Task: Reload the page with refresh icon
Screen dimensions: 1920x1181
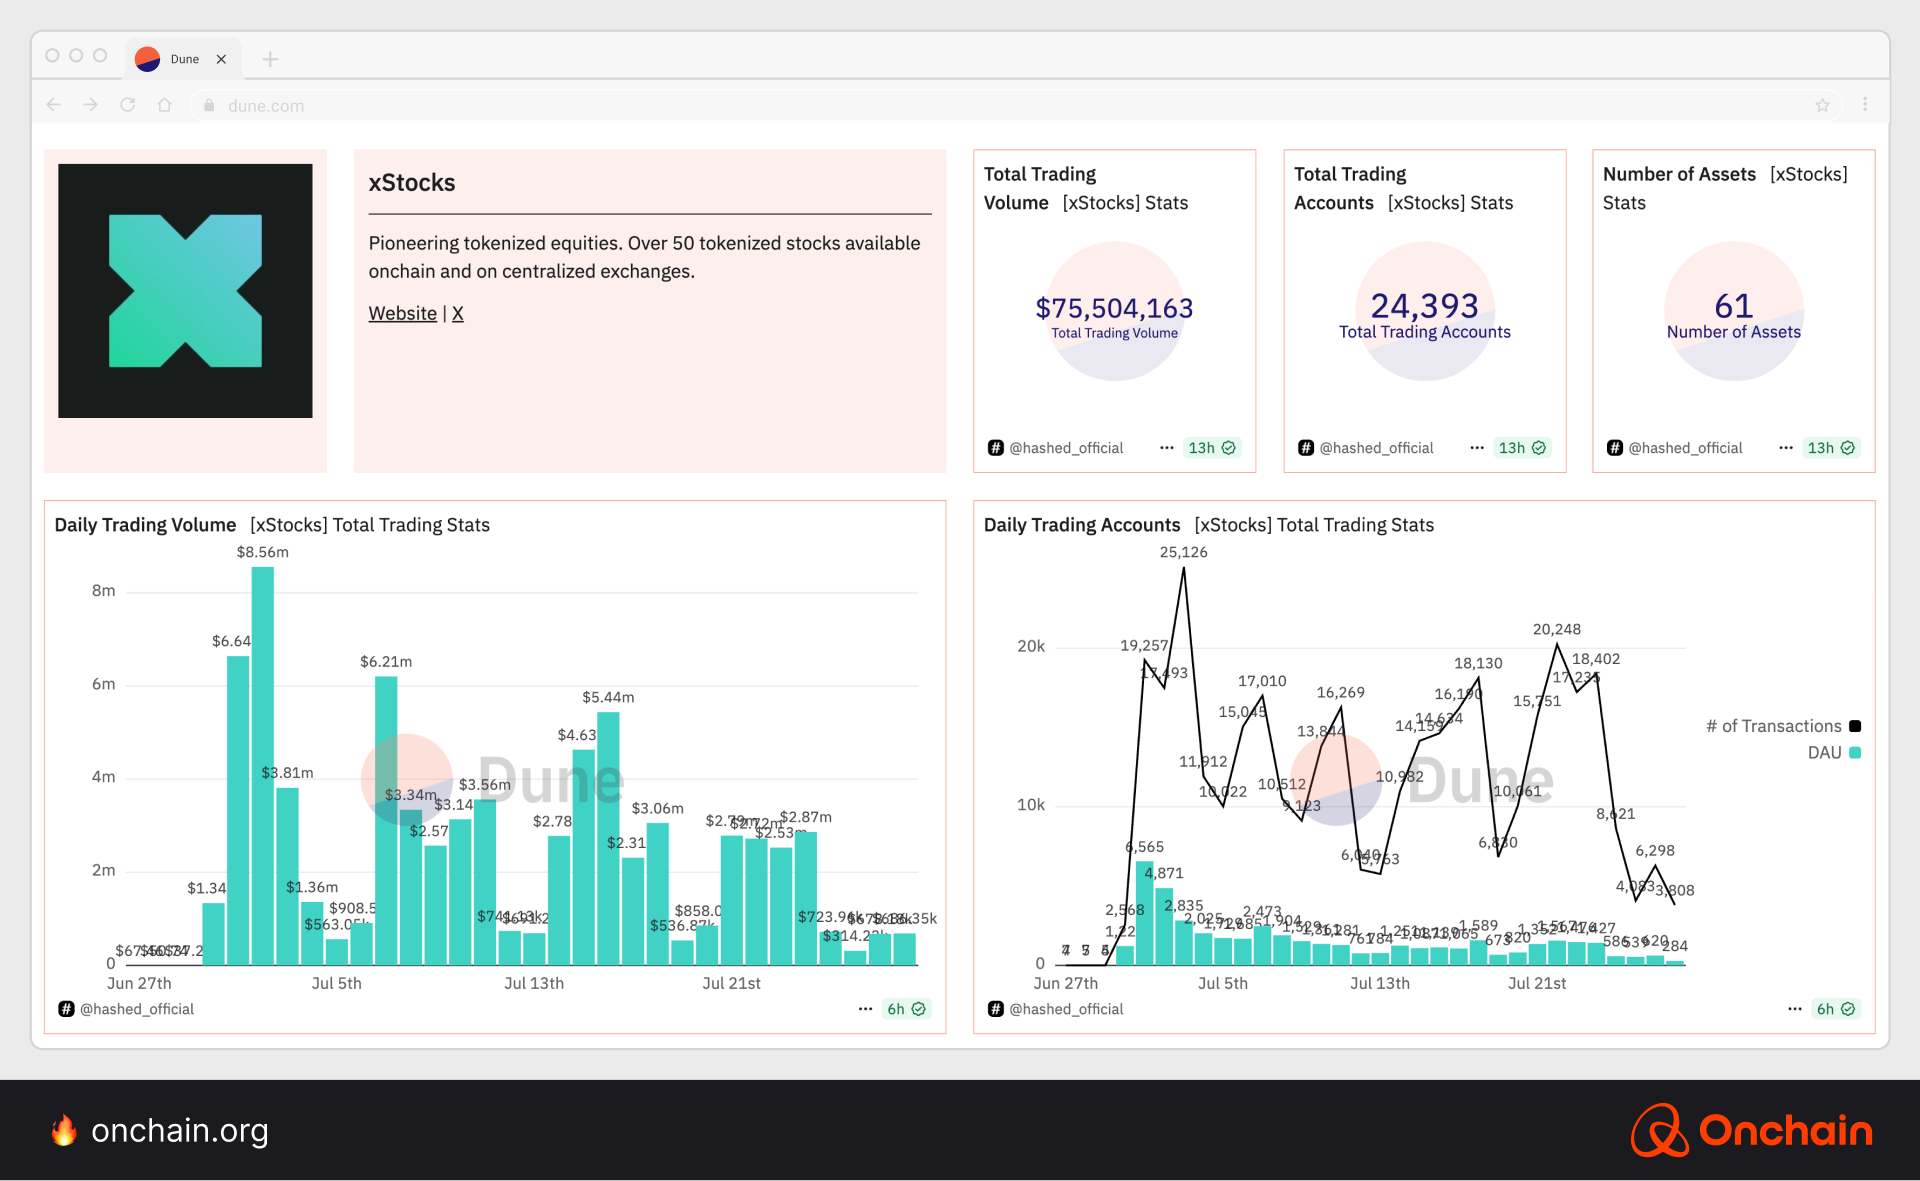Action: (128, 105)
